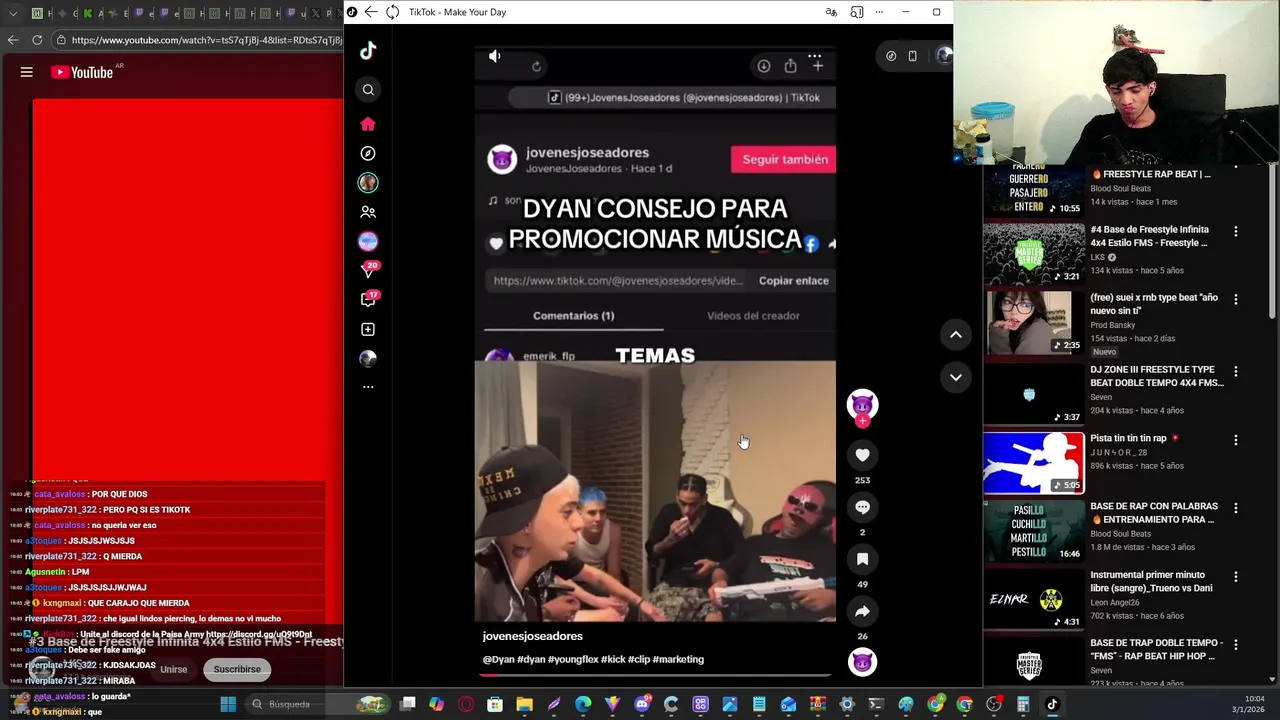Click the YouTube logo
Viewport: 1280px width, 720px height.
[x=82, y=72]
